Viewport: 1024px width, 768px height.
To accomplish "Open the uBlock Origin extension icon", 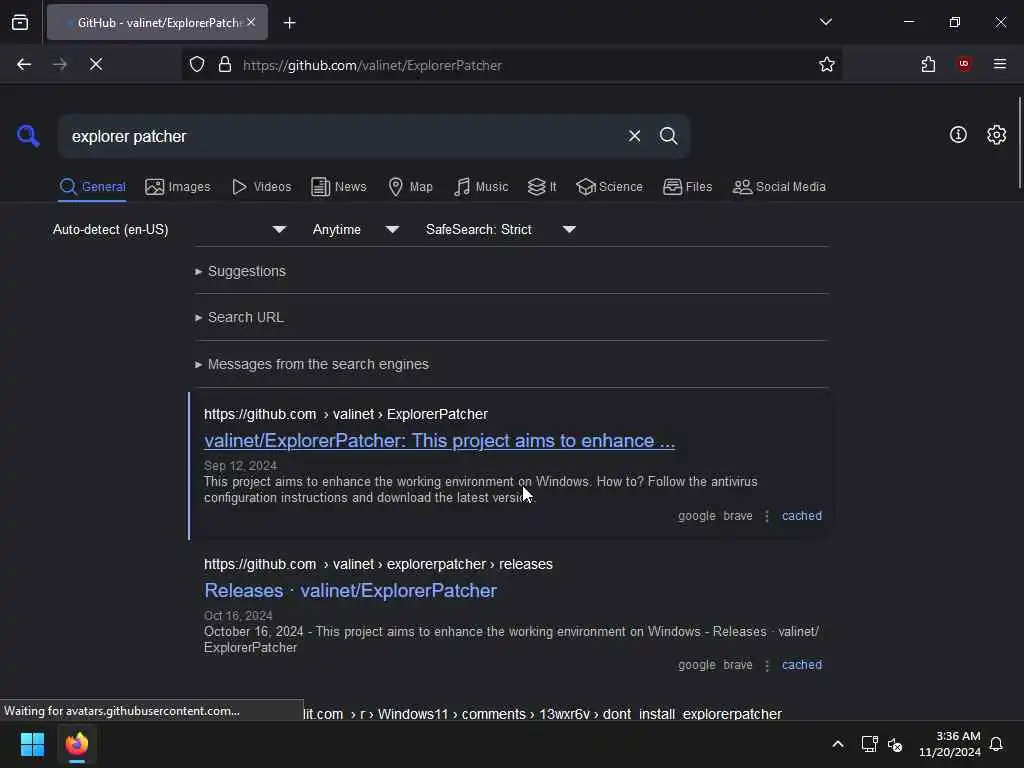I will tap(964, 64).
